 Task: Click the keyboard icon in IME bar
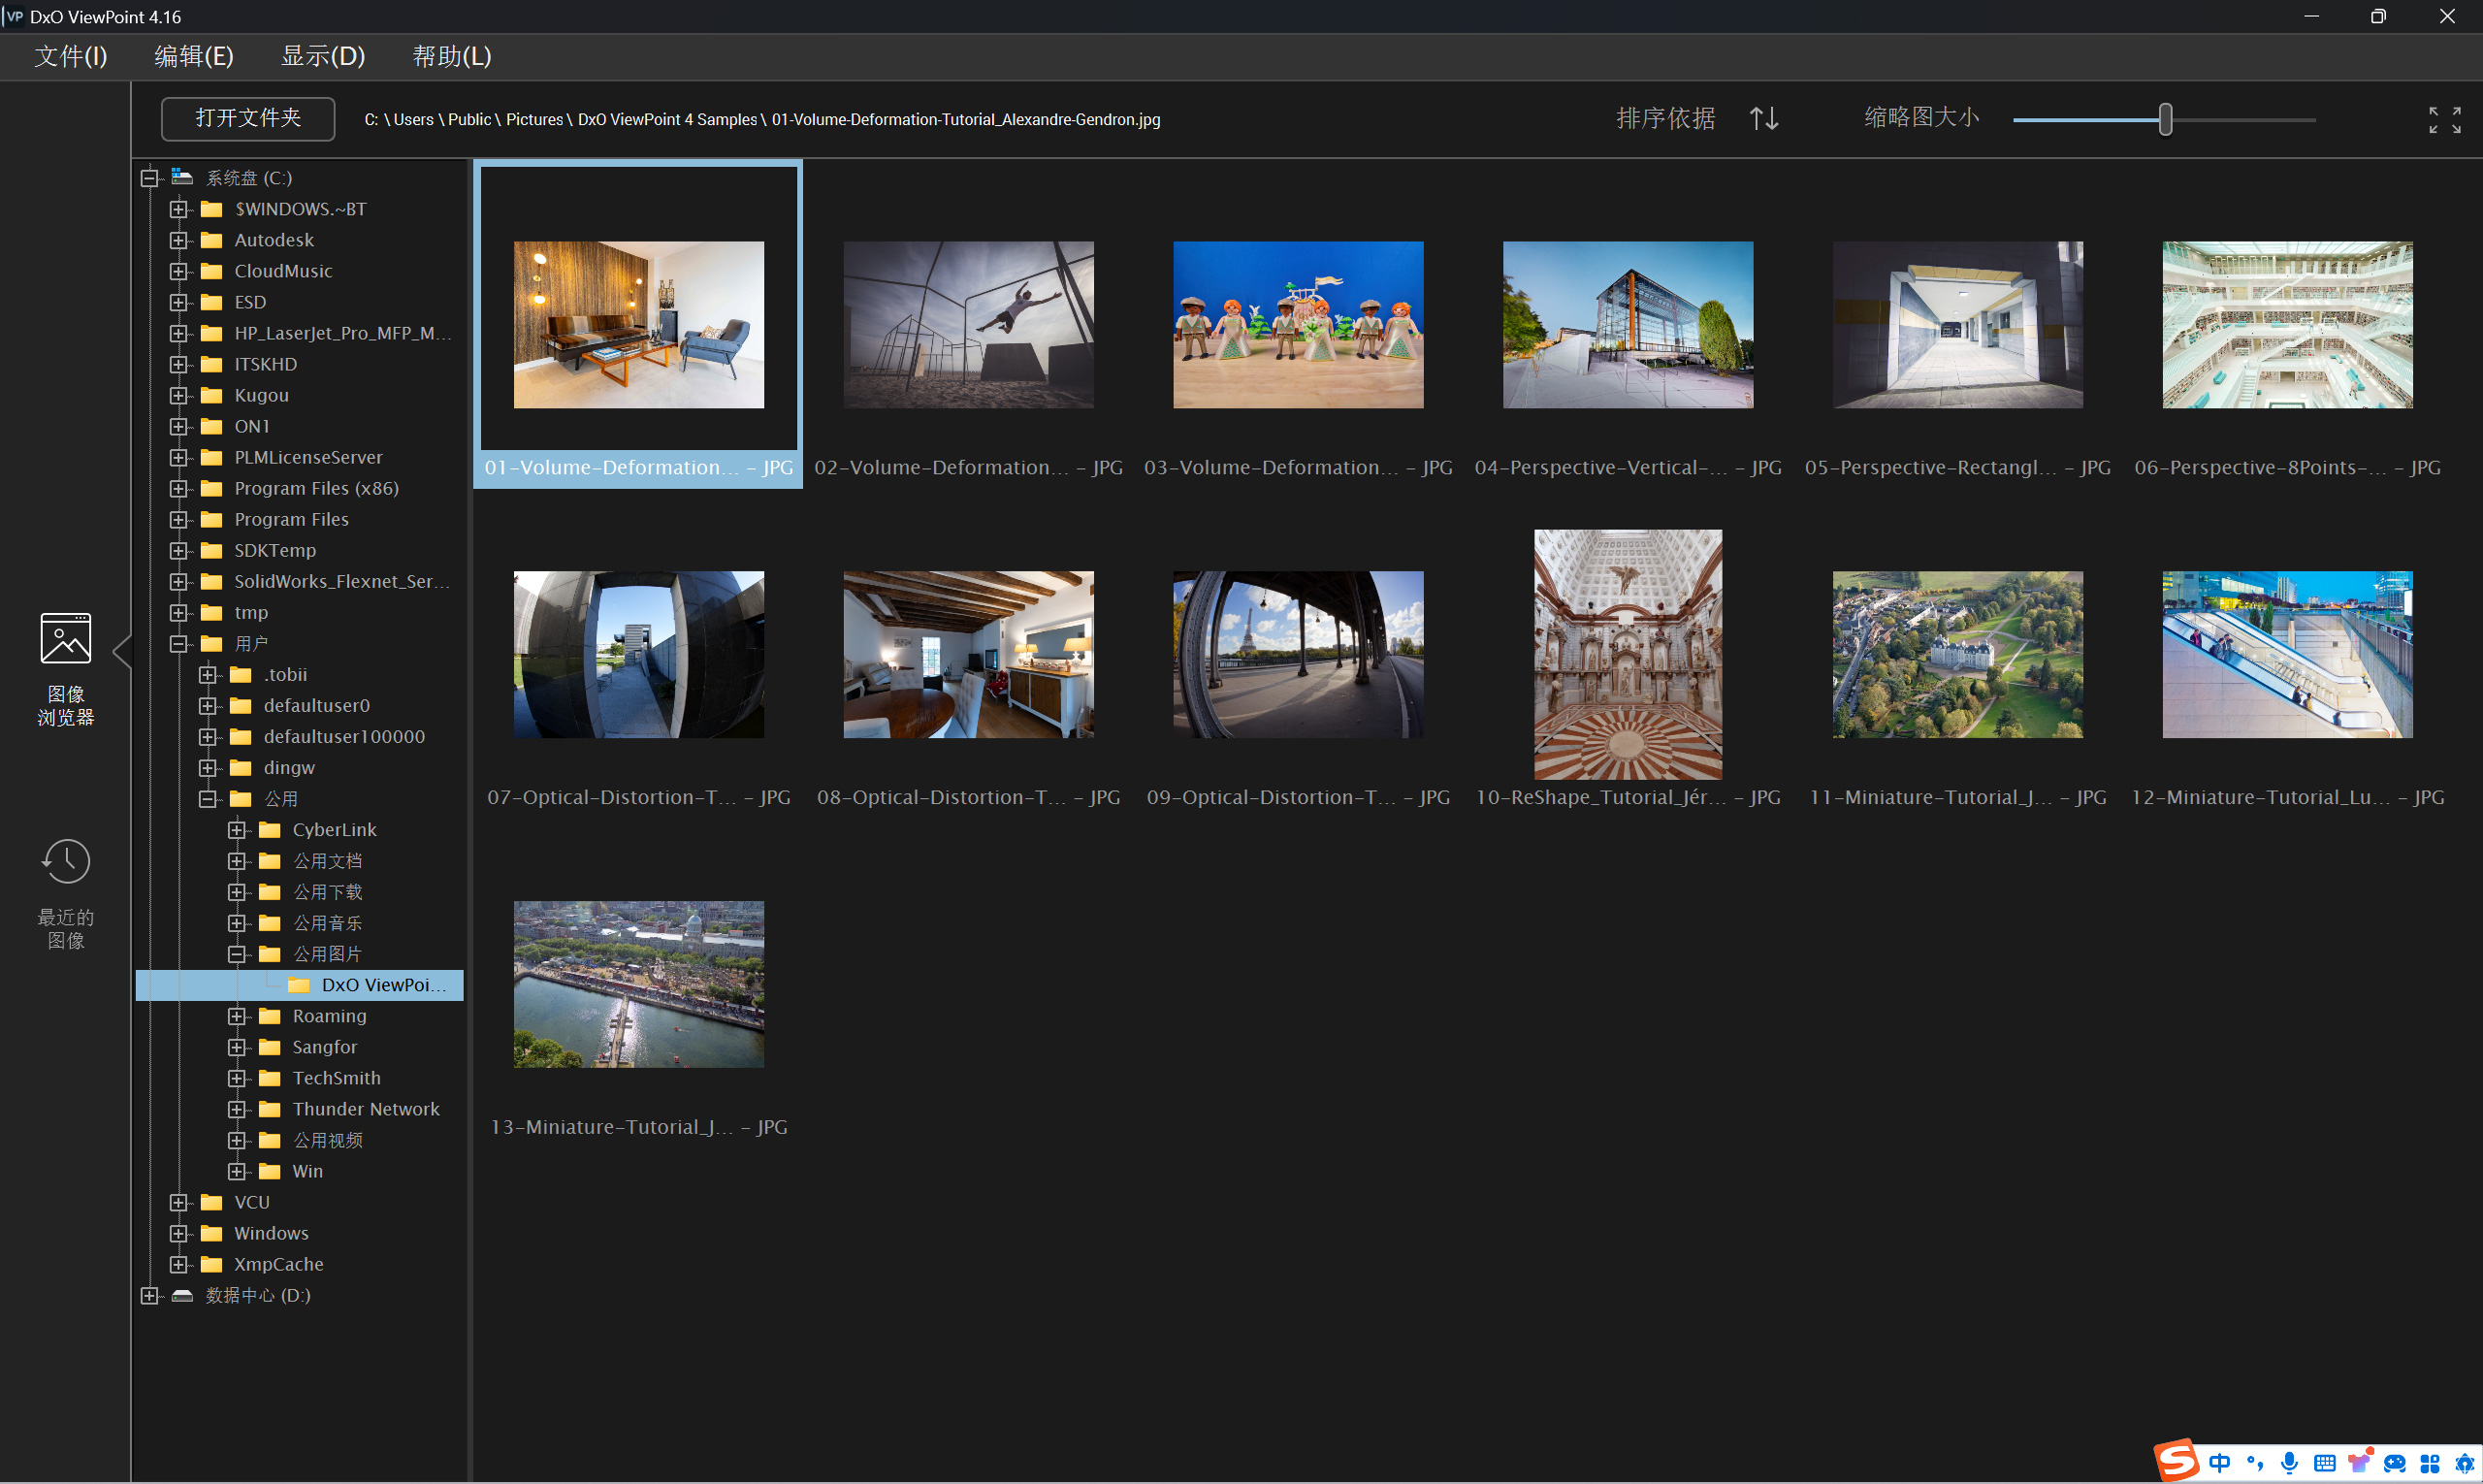[x=2324, y=1463]
